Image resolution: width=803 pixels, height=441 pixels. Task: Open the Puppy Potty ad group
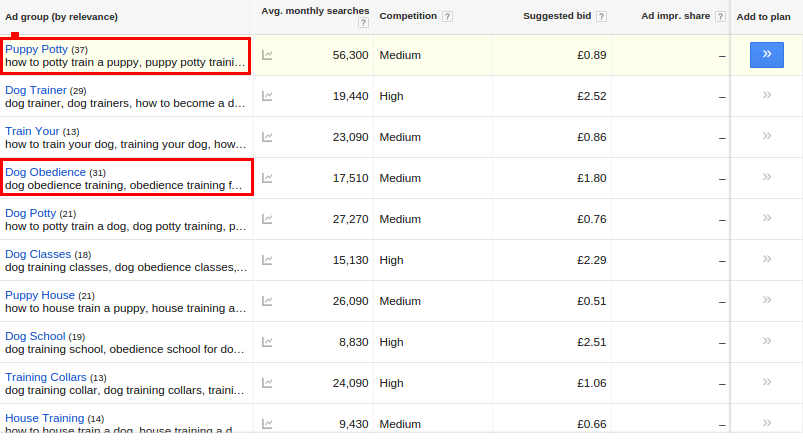[x=36, y=49]
